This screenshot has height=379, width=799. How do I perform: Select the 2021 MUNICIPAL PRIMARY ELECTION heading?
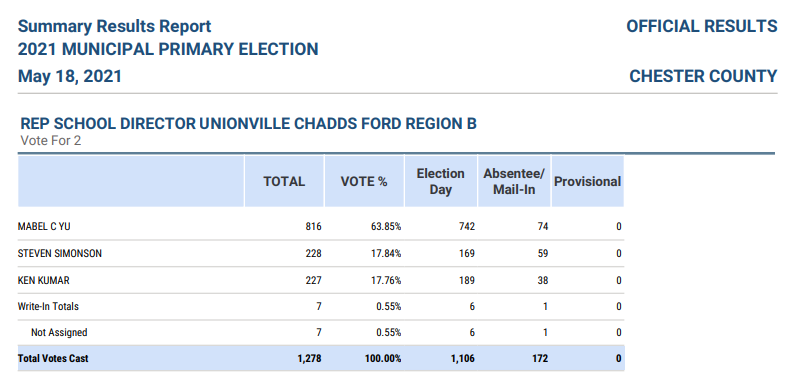click(168, 49)
